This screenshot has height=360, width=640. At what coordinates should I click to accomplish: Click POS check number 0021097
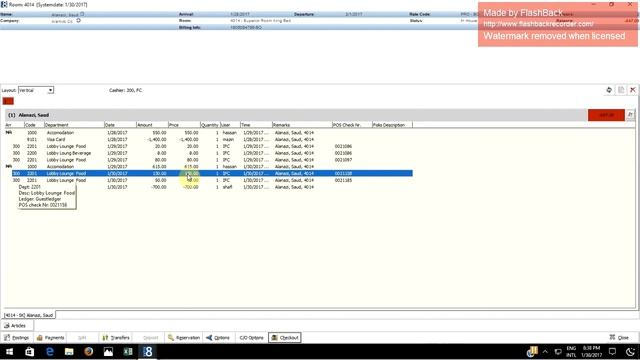click(343, 160)
